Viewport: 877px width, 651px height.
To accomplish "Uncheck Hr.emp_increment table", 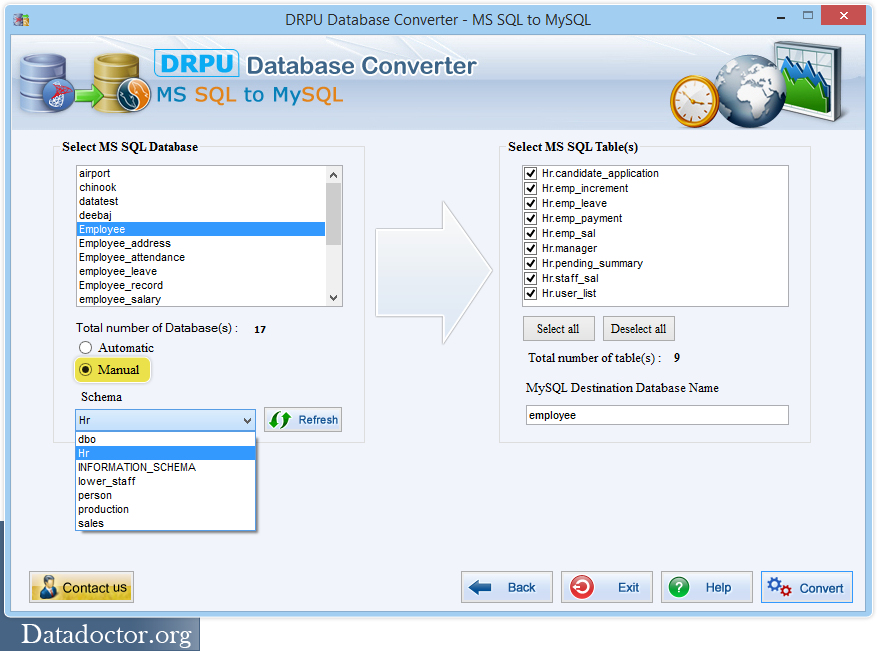I will tap(531, 188).
